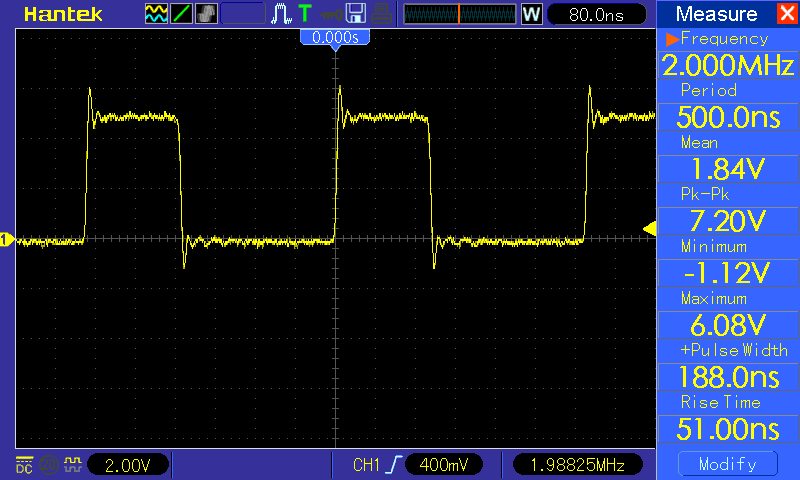Viewport: 800px width, 480px height.
Task: Click the green T trigger status icon
Action: [305, 13]
